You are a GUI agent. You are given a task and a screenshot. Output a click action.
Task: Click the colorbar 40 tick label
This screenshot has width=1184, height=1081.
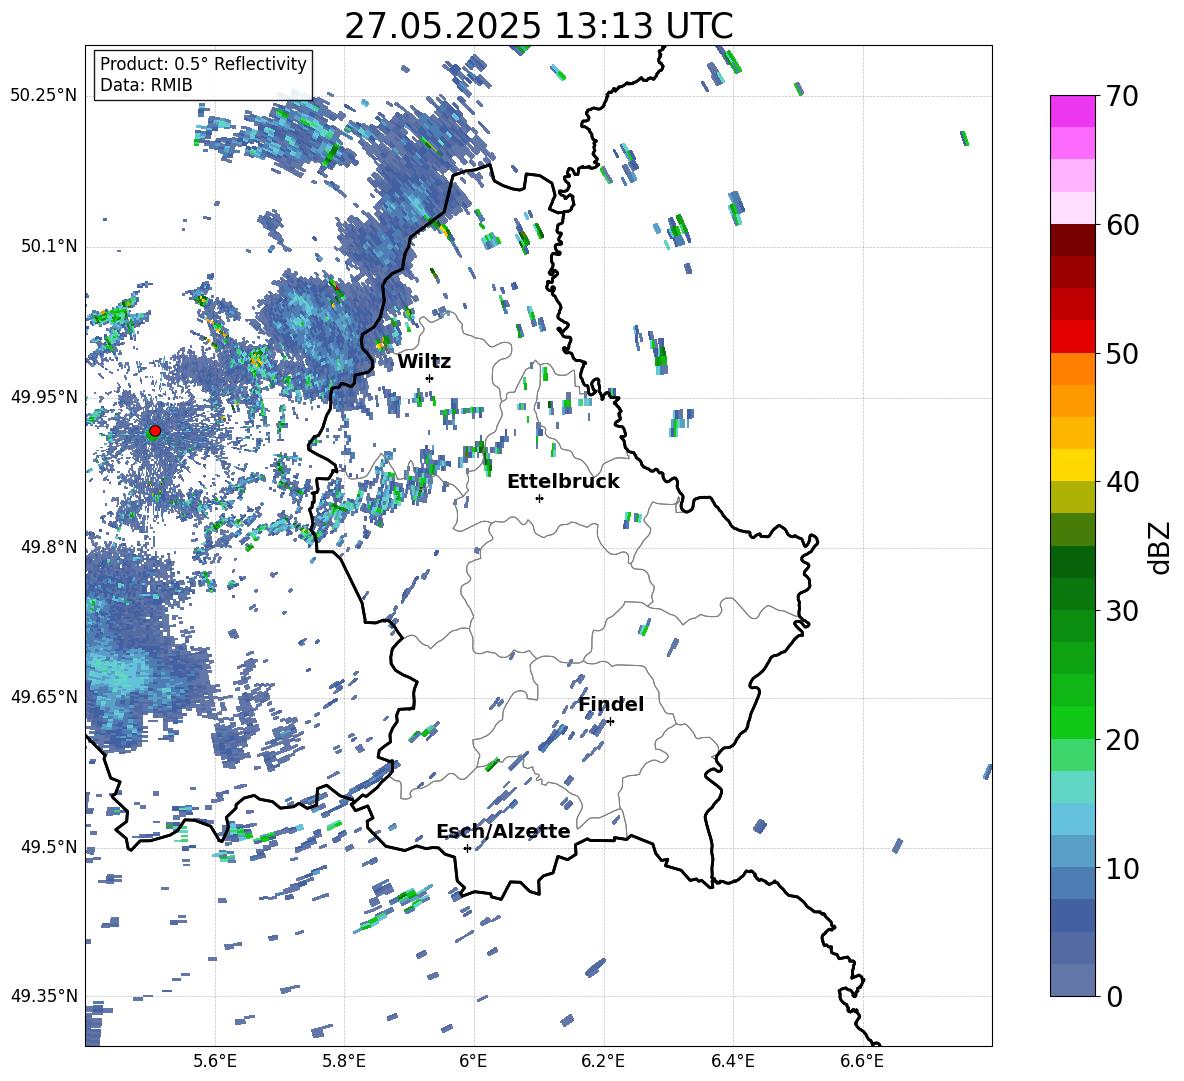pos(1122,482)
